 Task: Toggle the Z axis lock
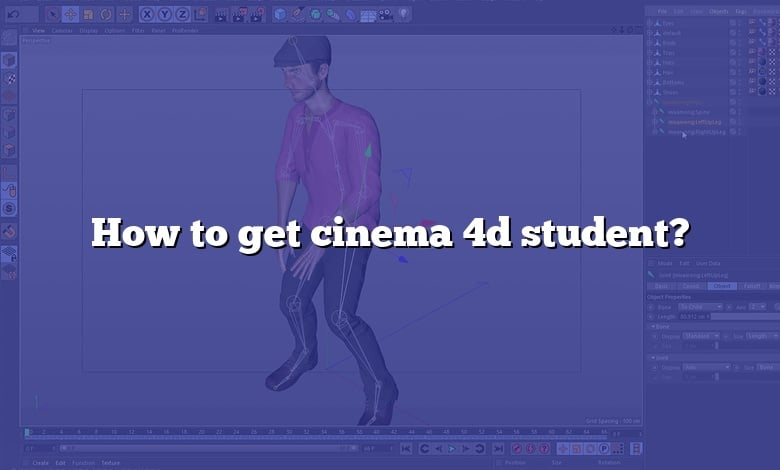(182, 15)
